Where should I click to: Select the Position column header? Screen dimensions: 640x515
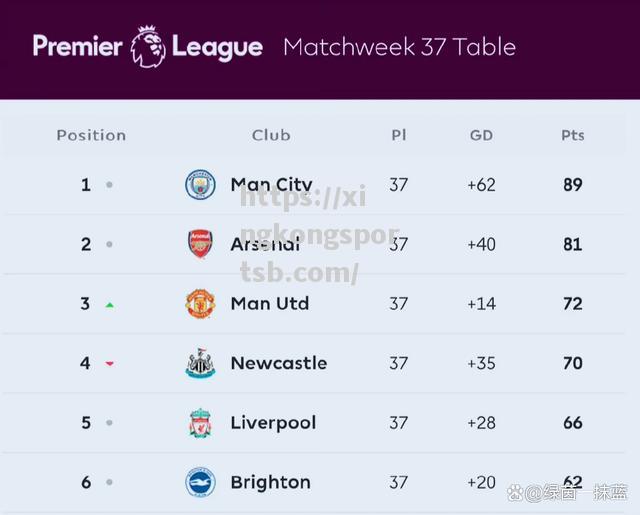91,135
